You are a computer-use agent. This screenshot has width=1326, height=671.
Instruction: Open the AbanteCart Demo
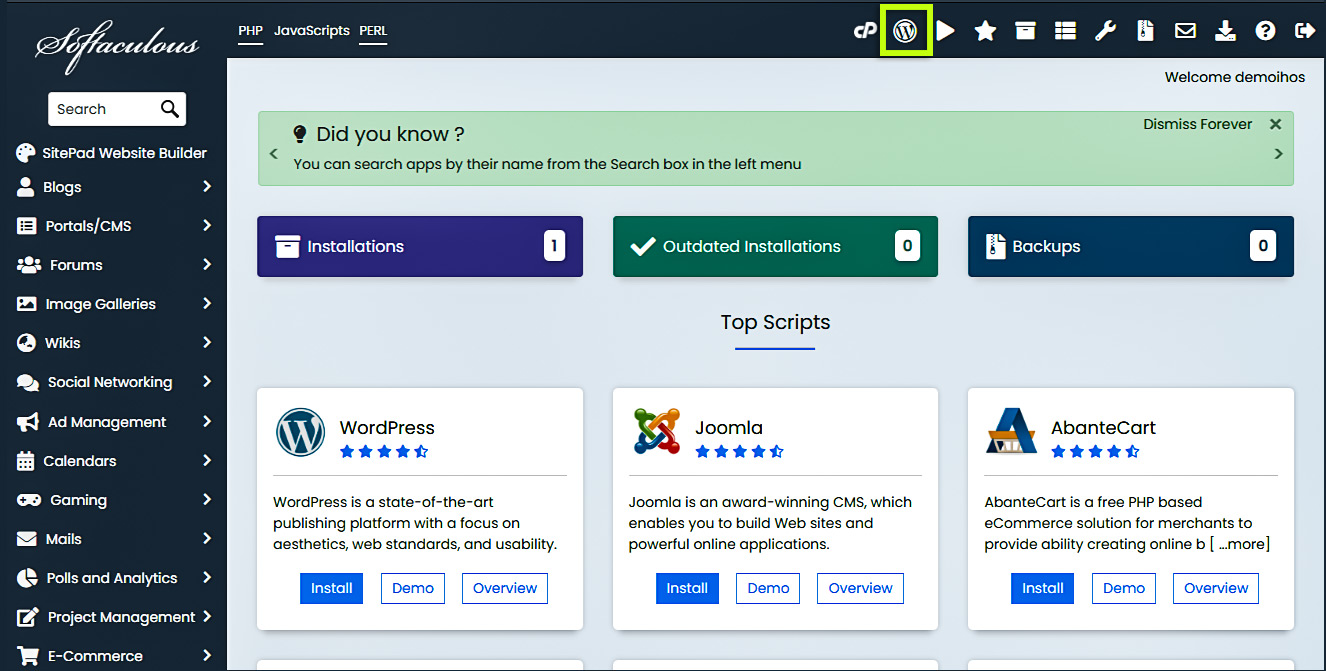pyautogui.click(x=1124, y=588)
